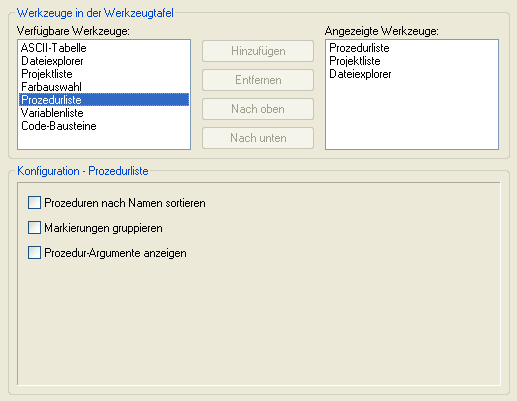Image resolution: width=517 pixels, height=401 pixels.
Task: Click the Nach oben button
Action: [258, 109]
